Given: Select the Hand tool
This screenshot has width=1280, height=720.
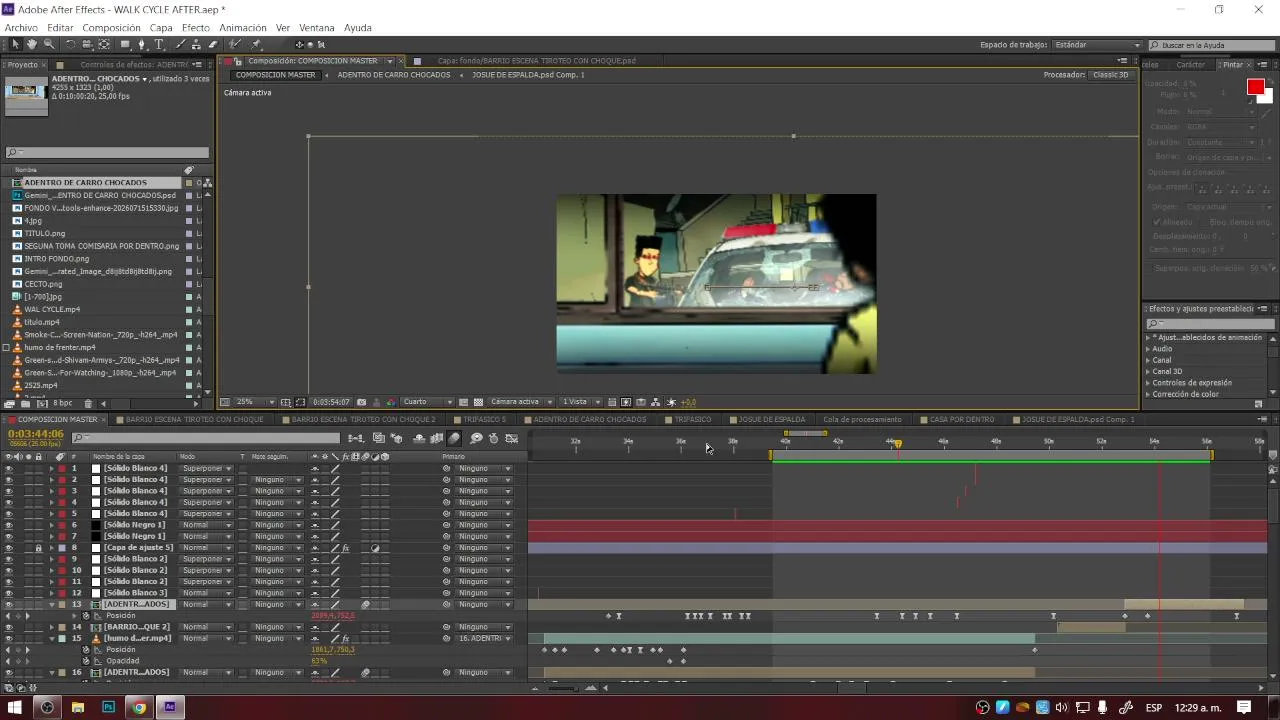Looking at the screenshot, I should click(x=32, y=44).
